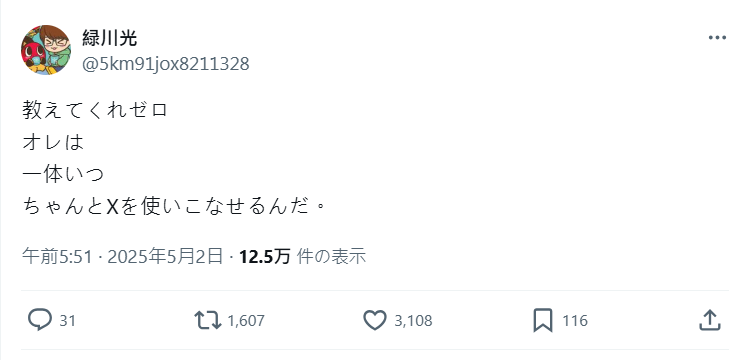Like the tweet with the heart icon
Viewport: 742px width, 360px height.
[x=375, y=320]
